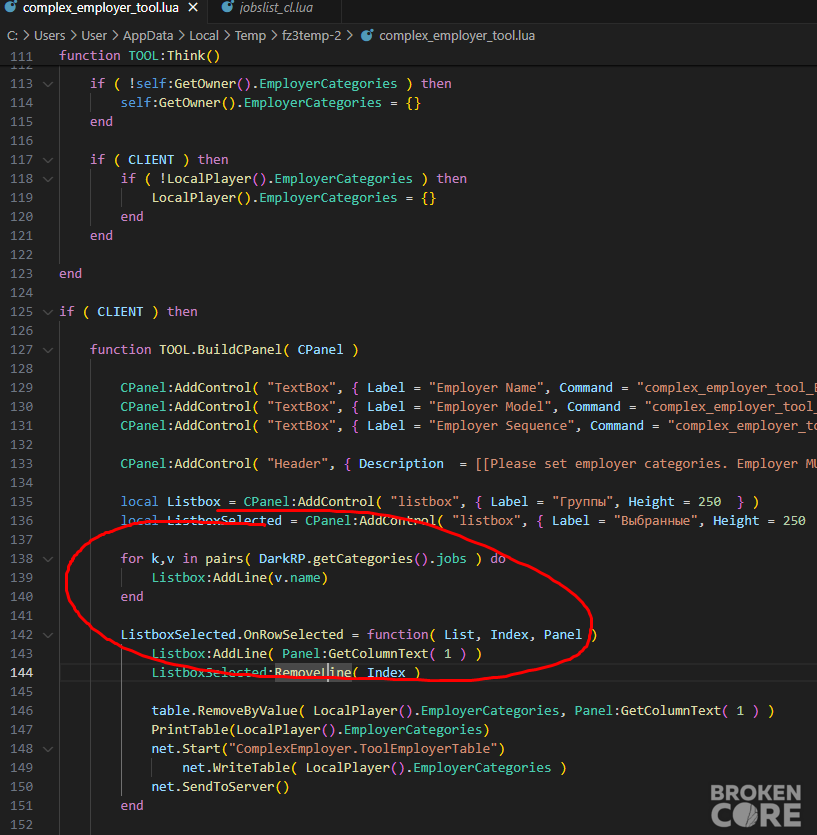Fold the CLIENT if block at line 117
817x835 pixels.
pyautogui.click(x=48, y=160)
